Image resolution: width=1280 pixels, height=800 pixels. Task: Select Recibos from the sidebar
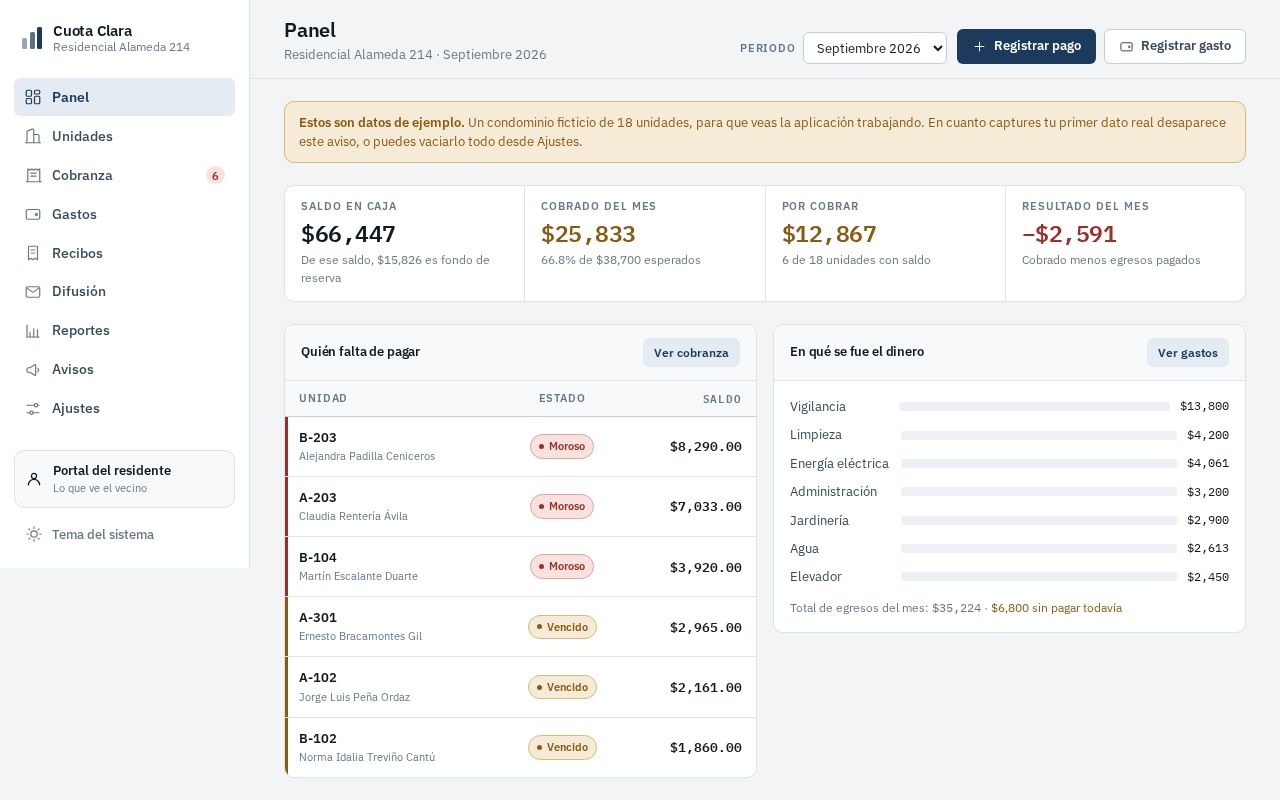[x=124, y=253]
